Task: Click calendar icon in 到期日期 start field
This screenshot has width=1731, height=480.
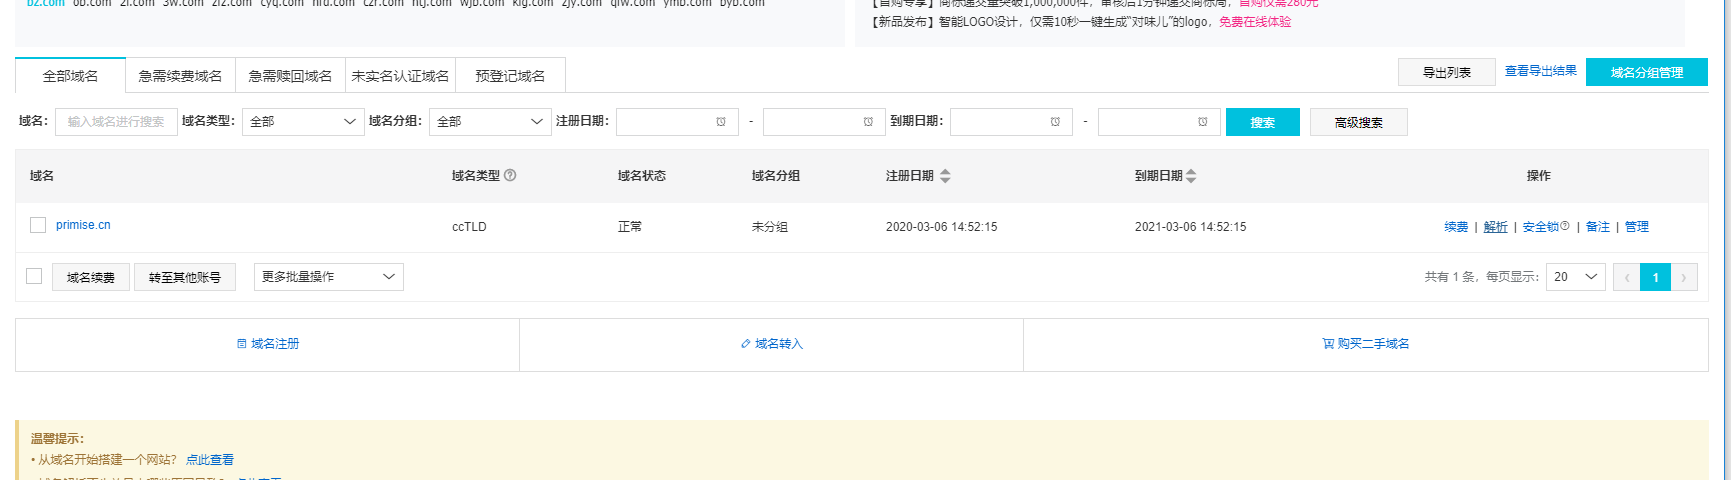Action: tap(1054, 122)
